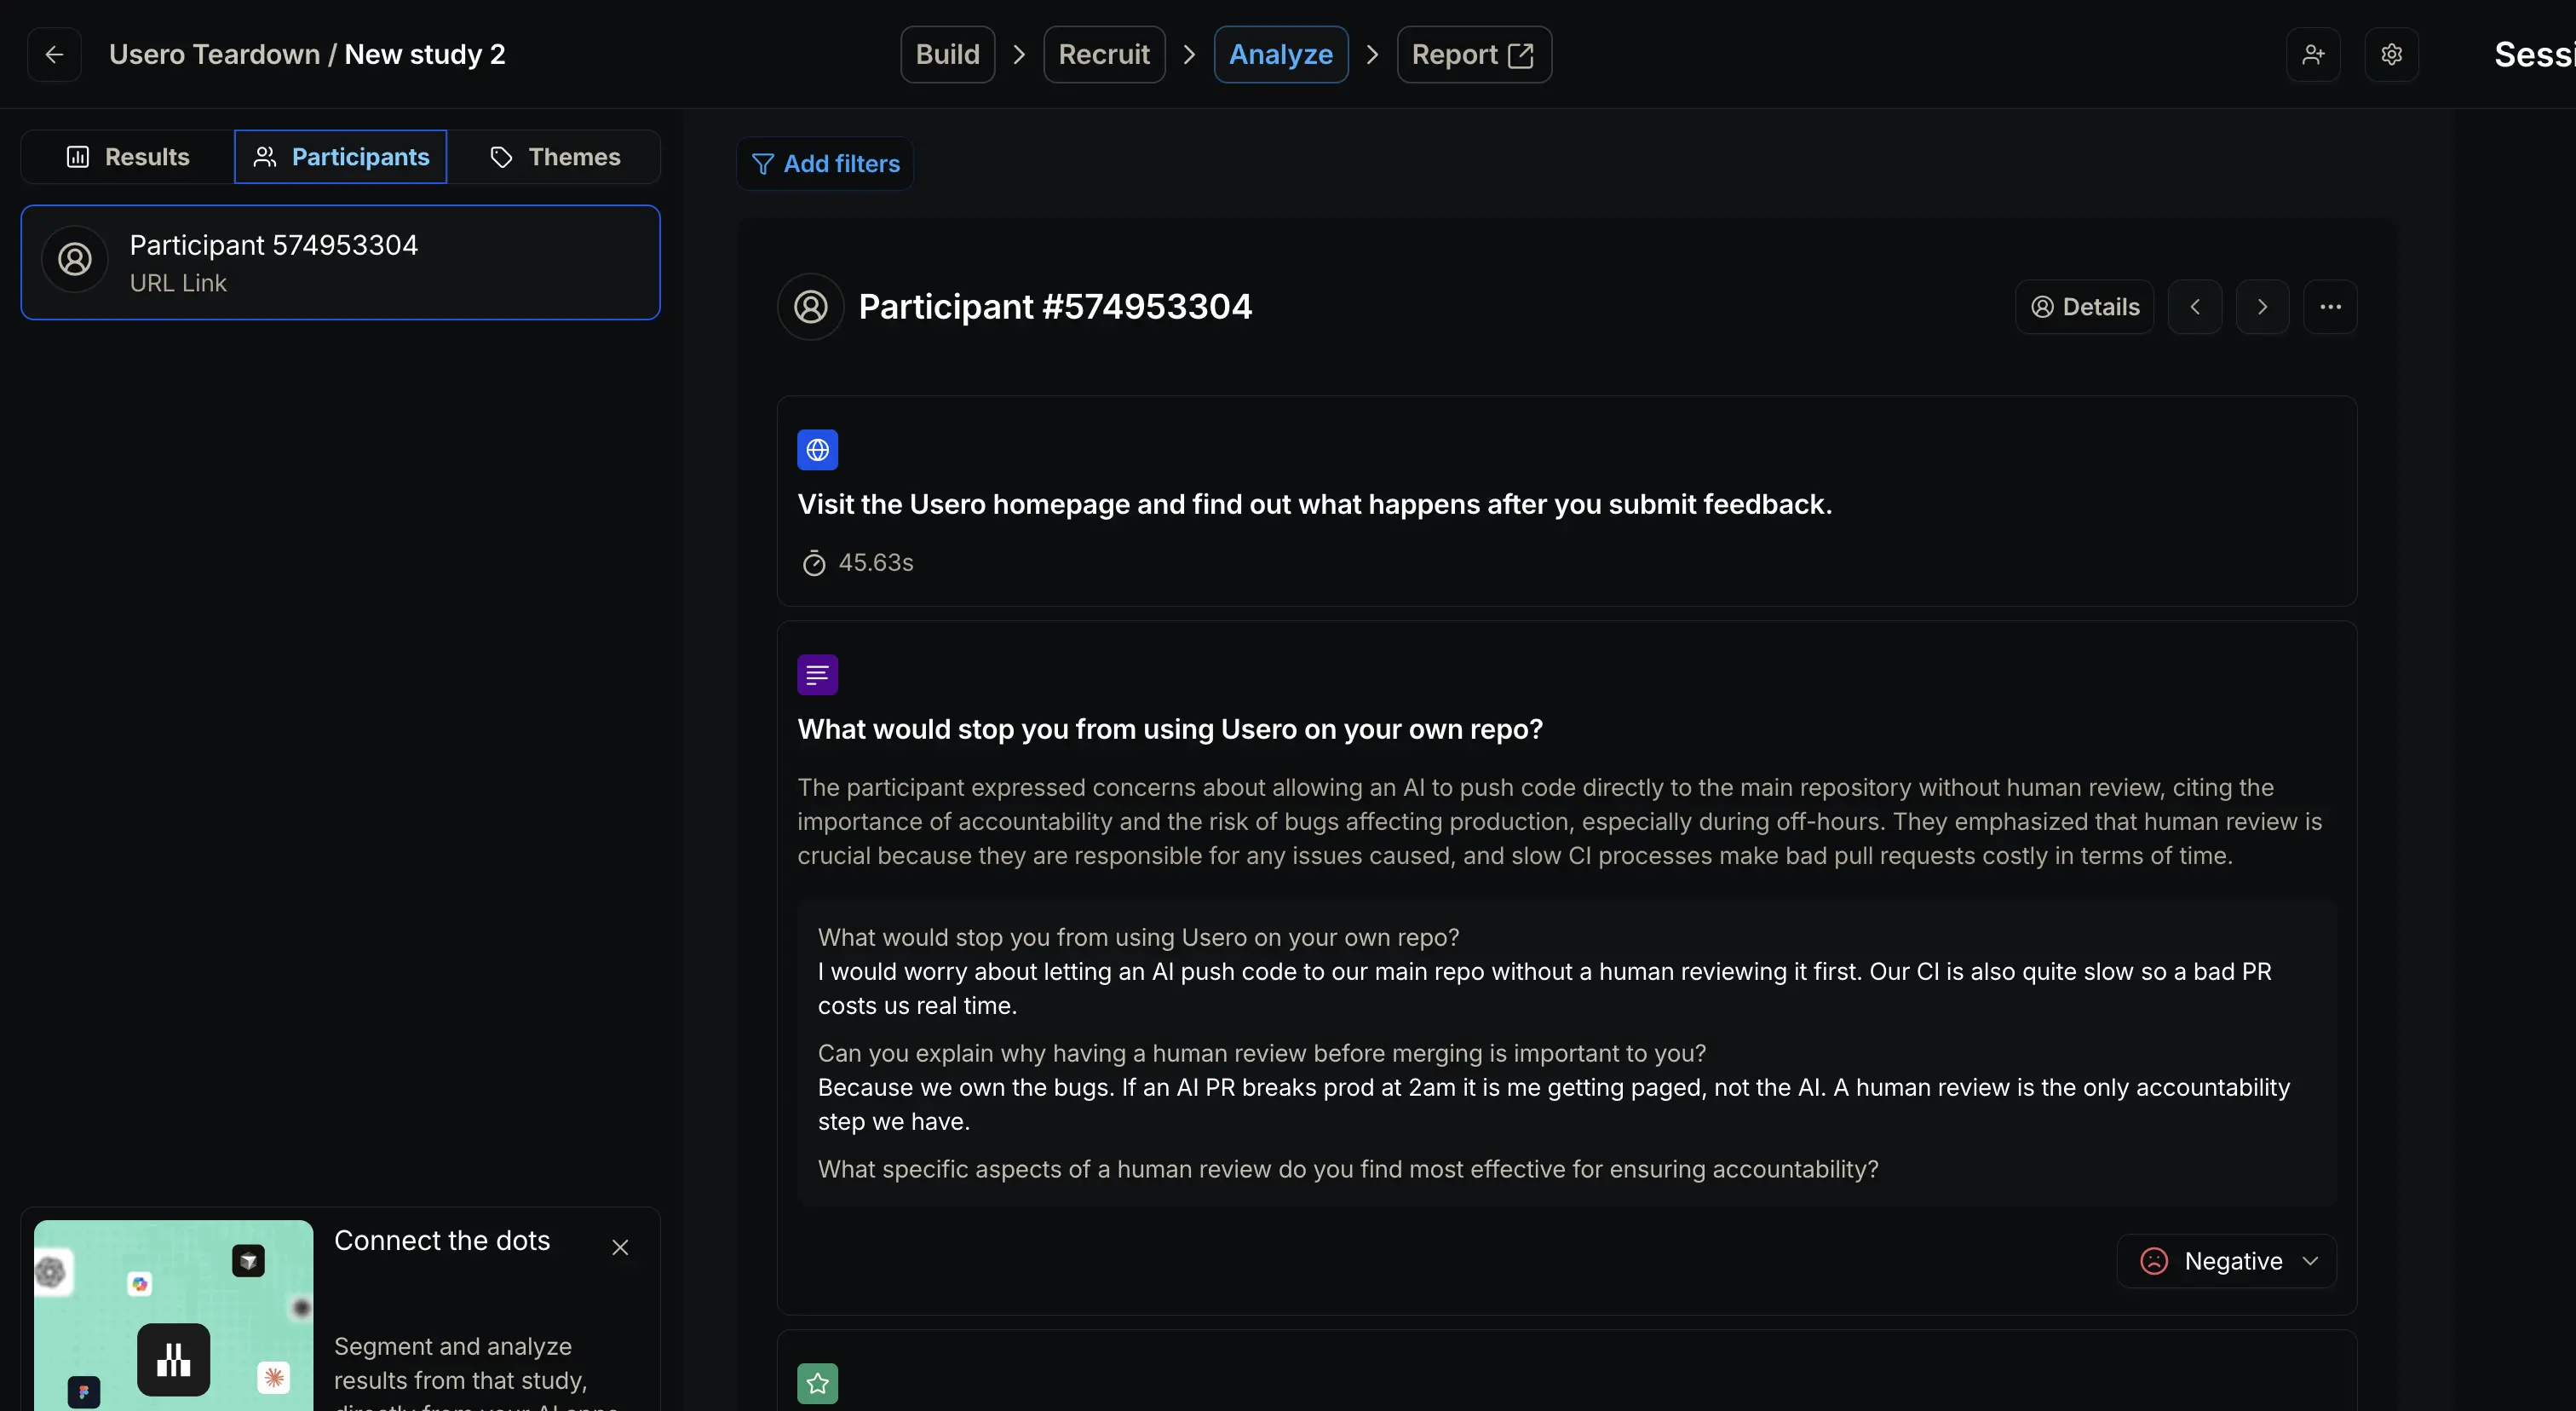This screenshot has width=2576, height=1411.
Task: Click the purple text question icon
Action: (817, 675)
